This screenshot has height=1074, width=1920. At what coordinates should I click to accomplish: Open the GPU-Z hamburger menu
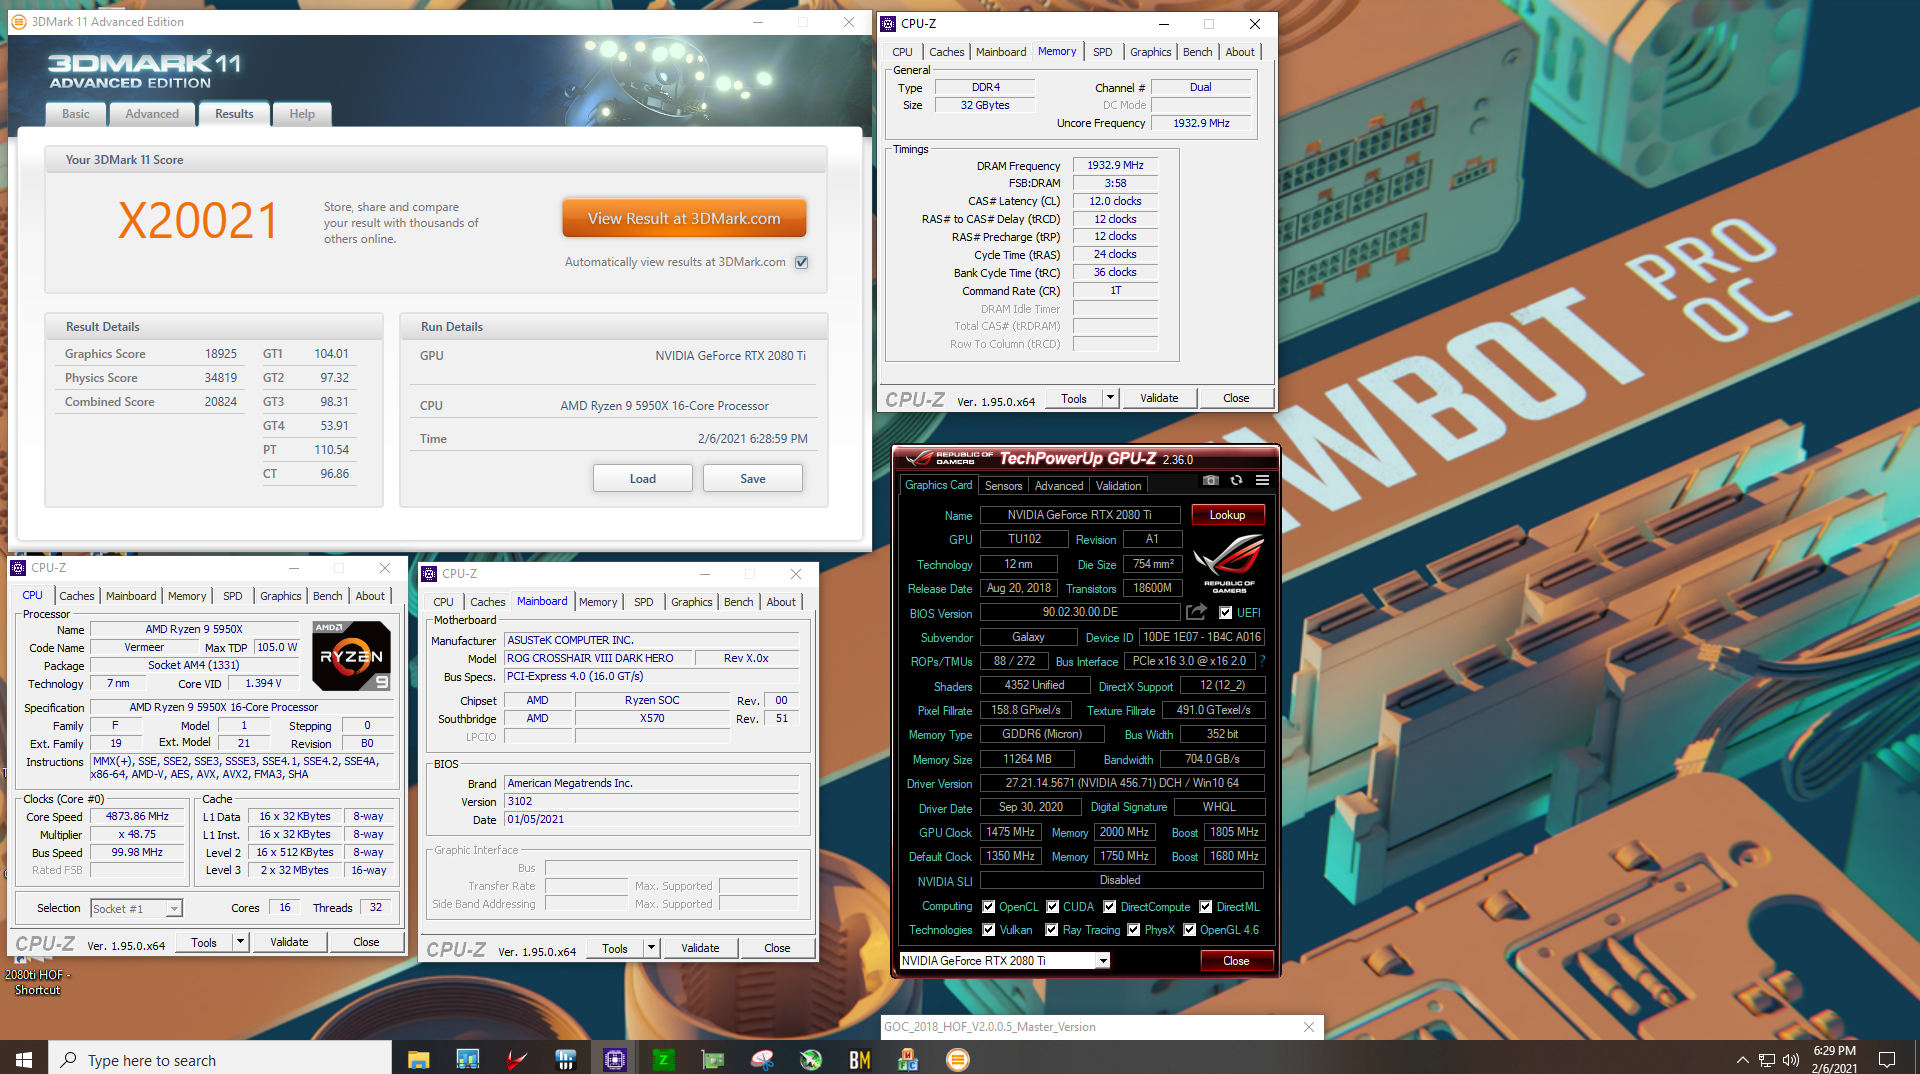(1263, 481)
